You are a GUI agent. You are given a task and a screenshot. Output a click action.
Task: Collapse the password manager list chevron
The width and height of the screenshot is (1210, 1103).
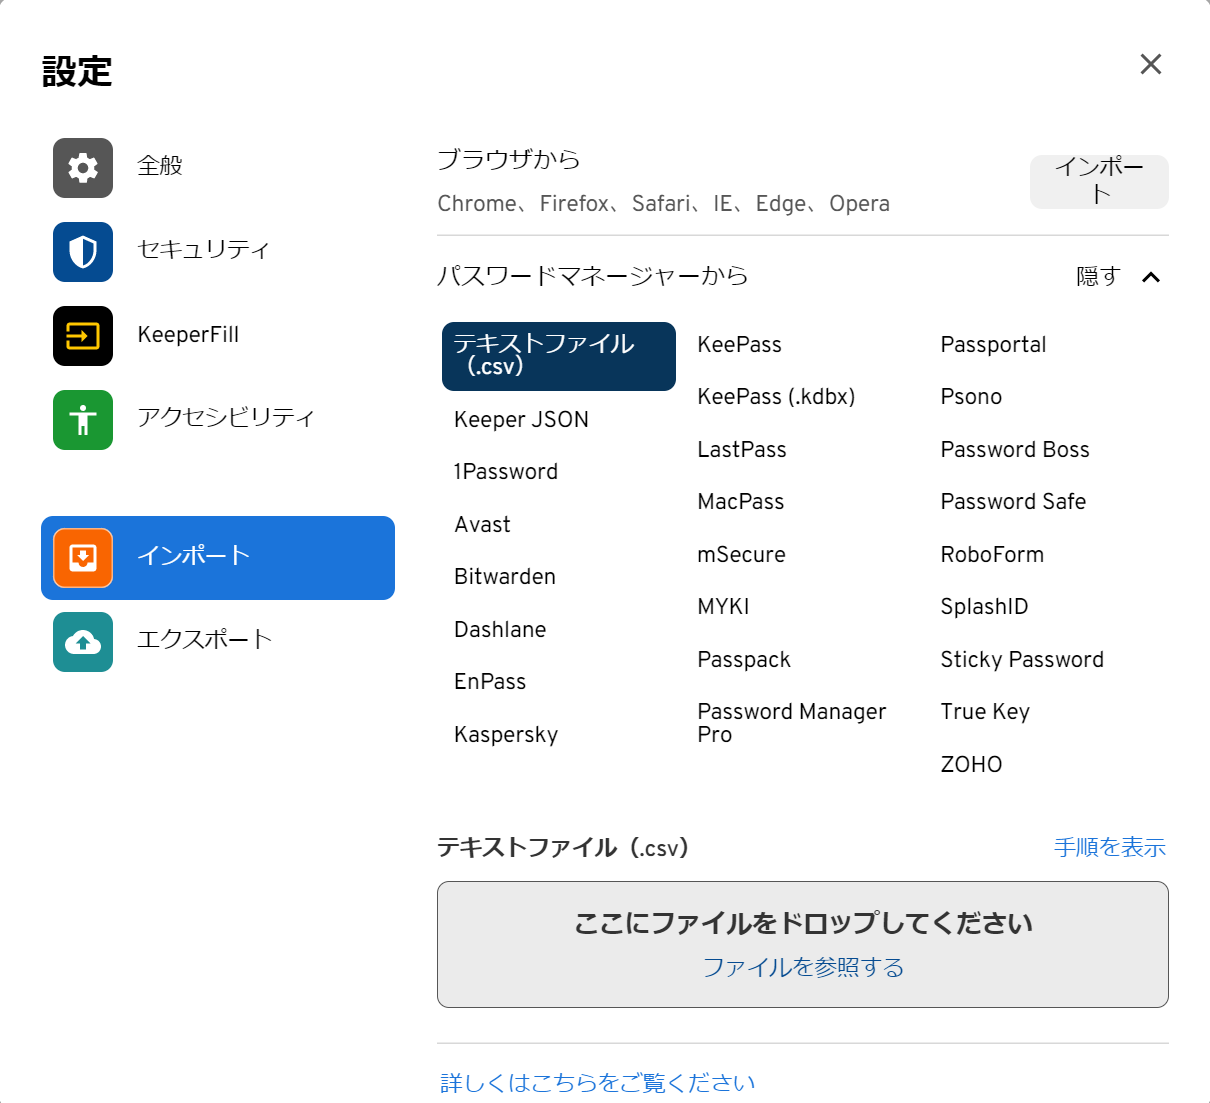[1151, 277]
